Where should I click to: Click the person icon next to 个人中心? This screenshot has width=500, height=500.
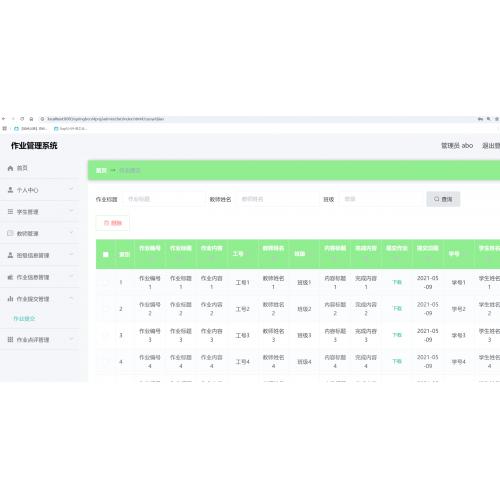(x=10, y=190)
